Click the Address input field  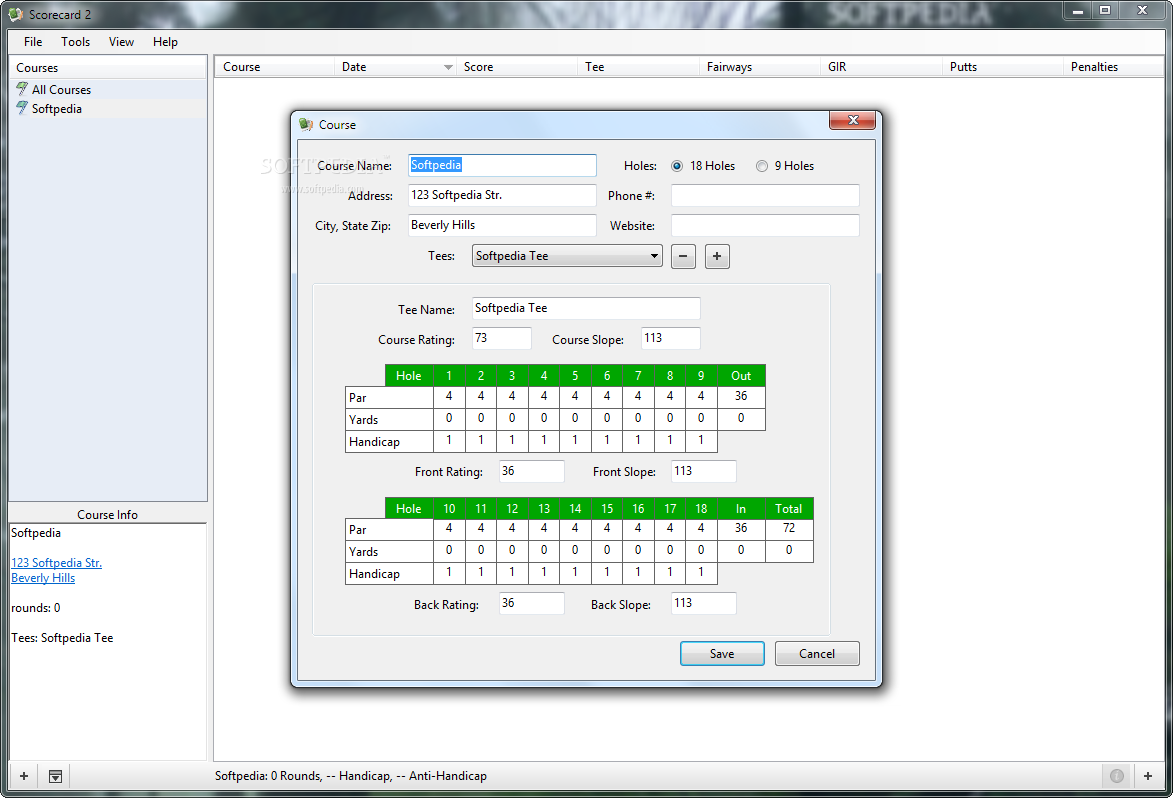tap(502, 195)
